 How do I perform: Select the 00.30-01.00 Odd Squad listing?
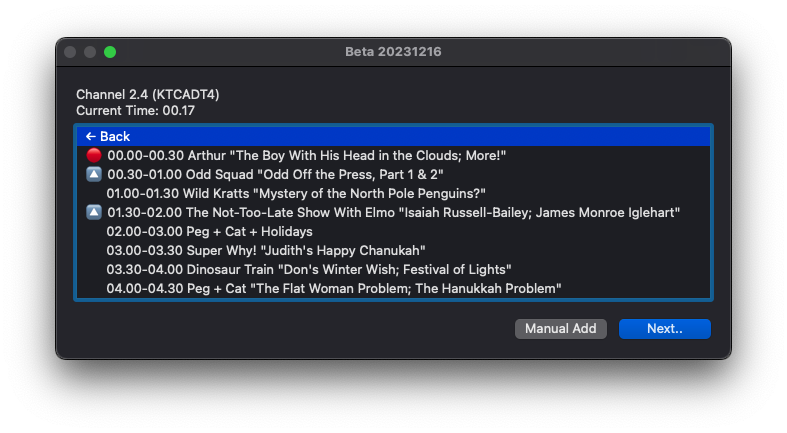pos(394,175)
